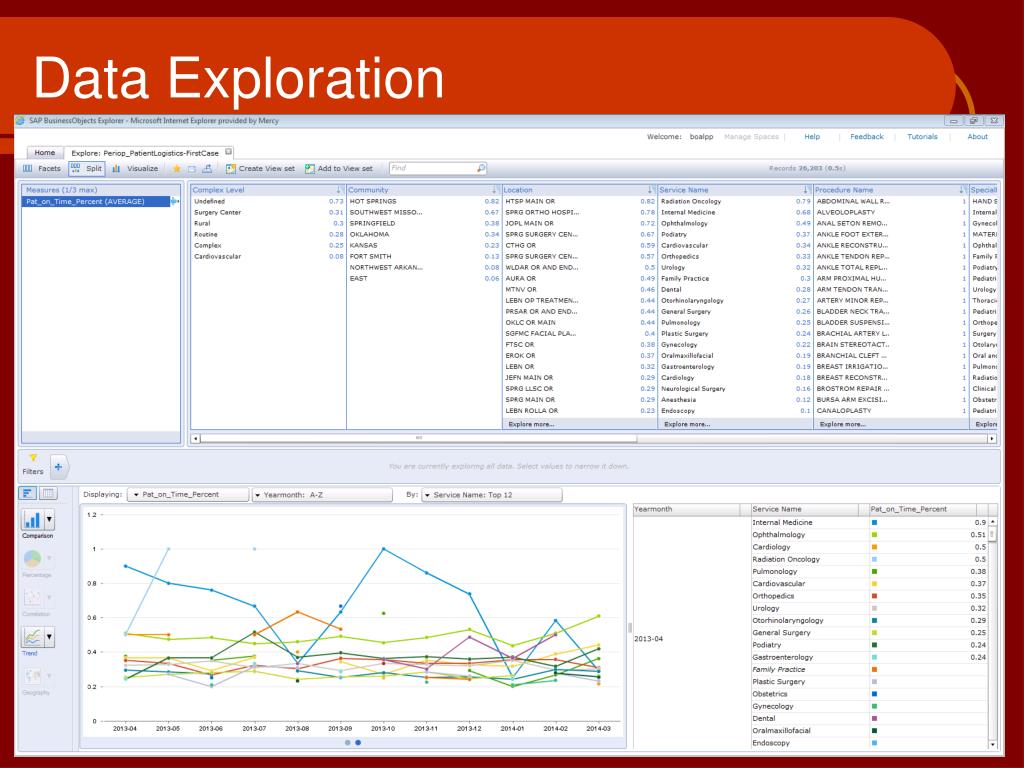Screen dimensions: 1024x768
Task: Expand Percentage chart type dropdown arrow
Action: 49,559
